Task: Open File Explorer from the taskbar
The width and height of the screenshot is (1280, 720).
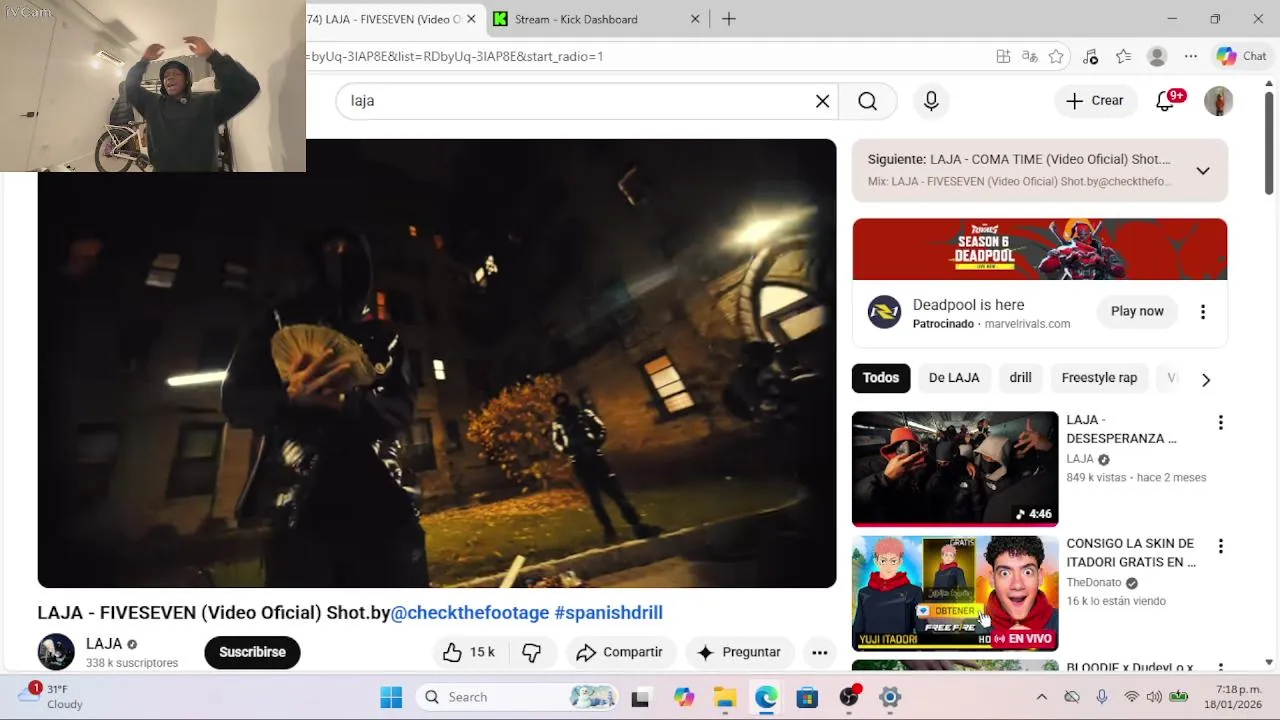Action: tap(725, 697)
